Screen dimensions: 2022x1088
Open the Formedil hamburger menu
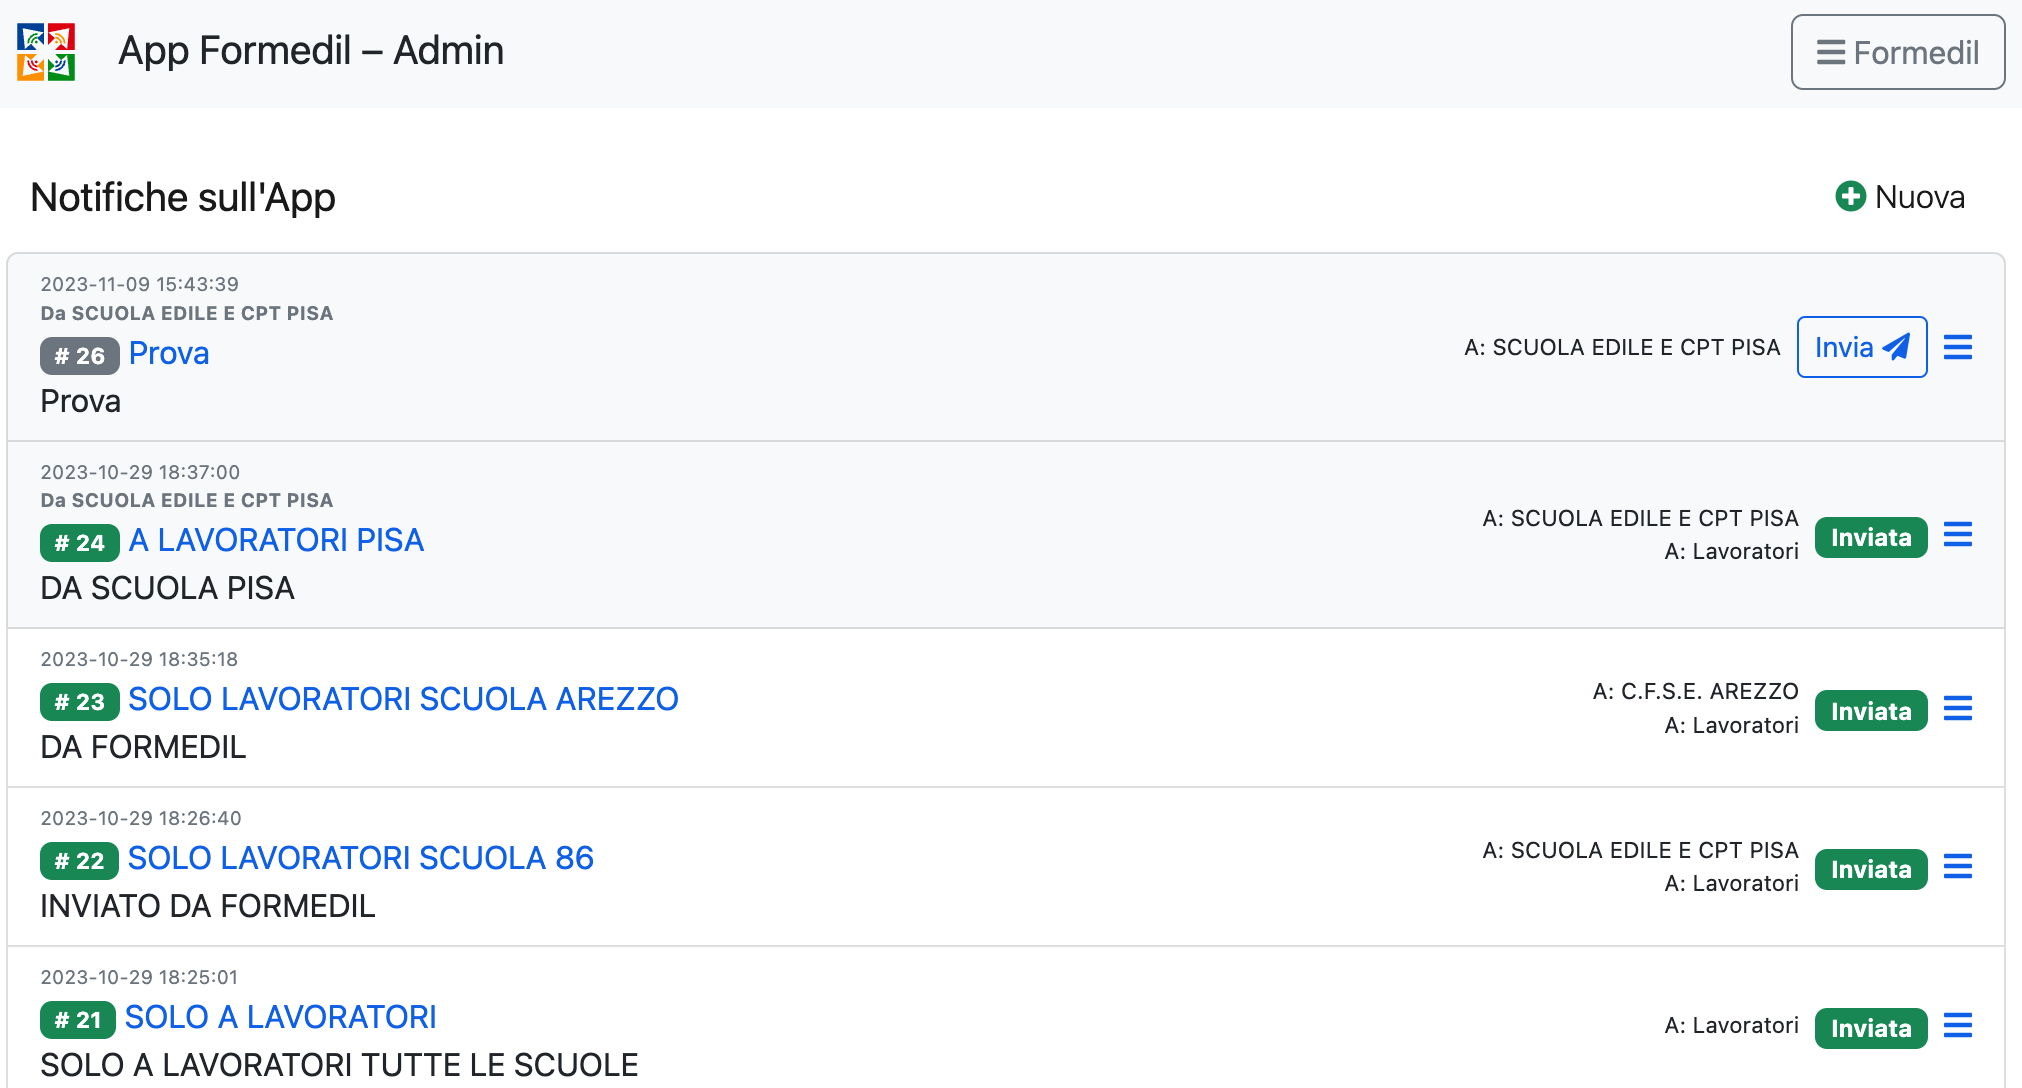(x=1897, y=52)
